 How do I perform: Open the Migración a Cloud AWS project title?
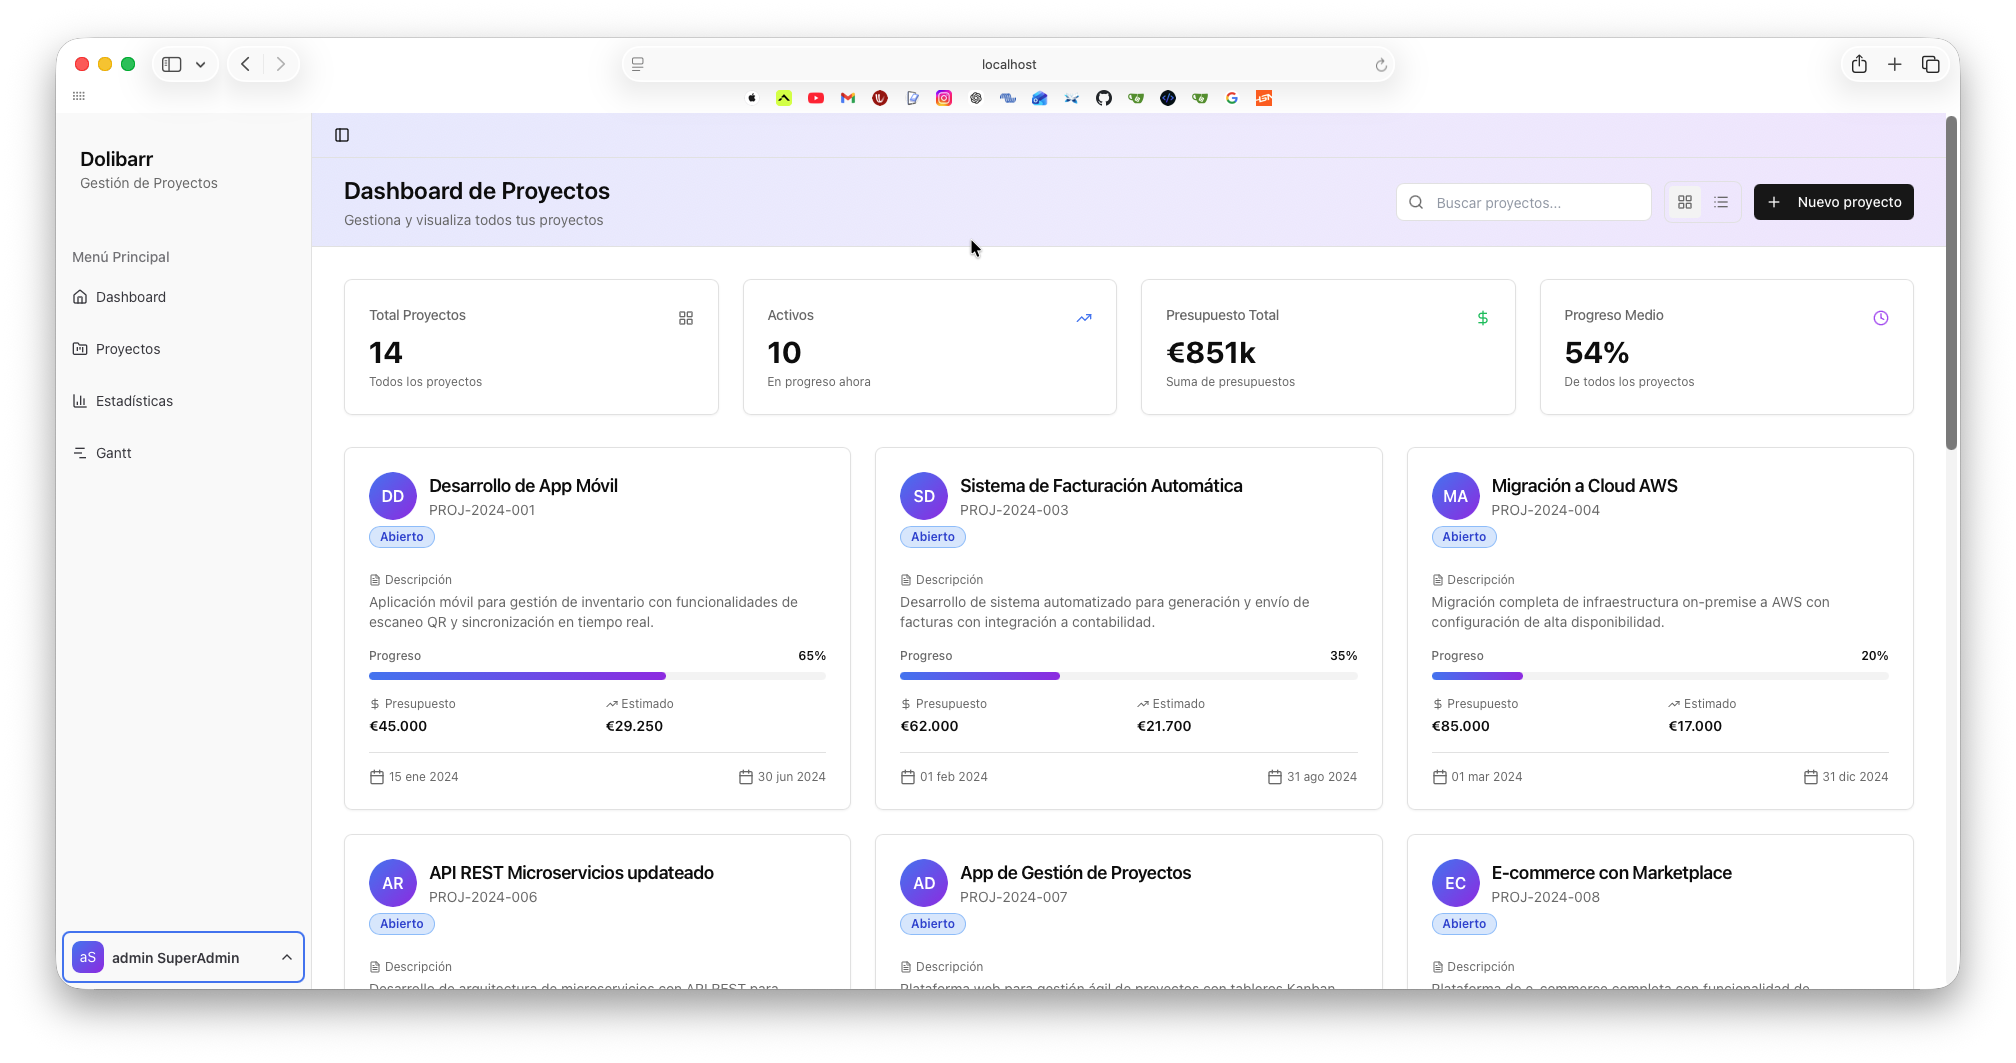click(x=1584, y=486)
